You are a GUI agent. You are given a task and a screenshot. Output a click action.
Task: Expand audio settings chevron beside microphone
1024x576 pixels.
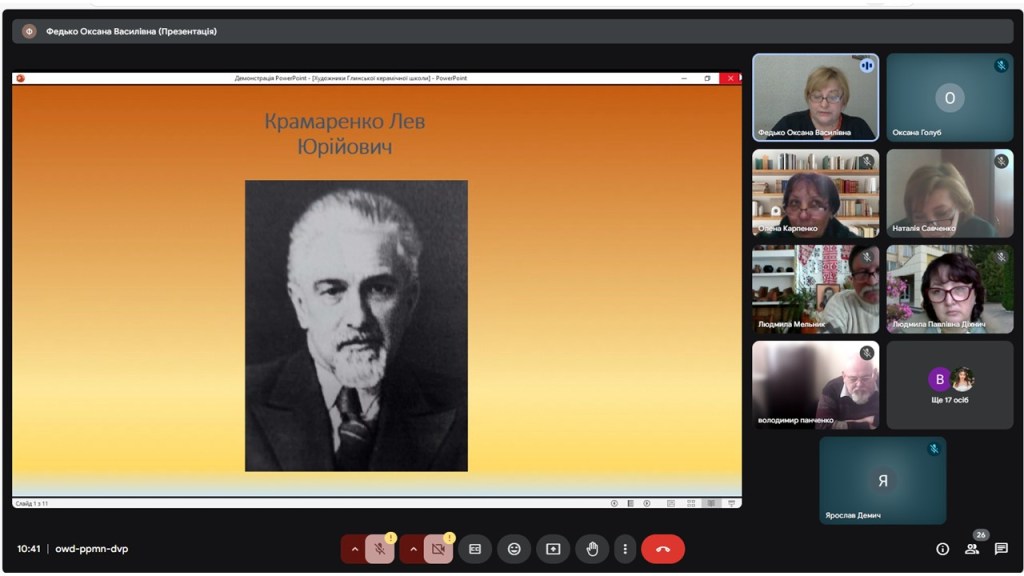click(x=354, y=549)
